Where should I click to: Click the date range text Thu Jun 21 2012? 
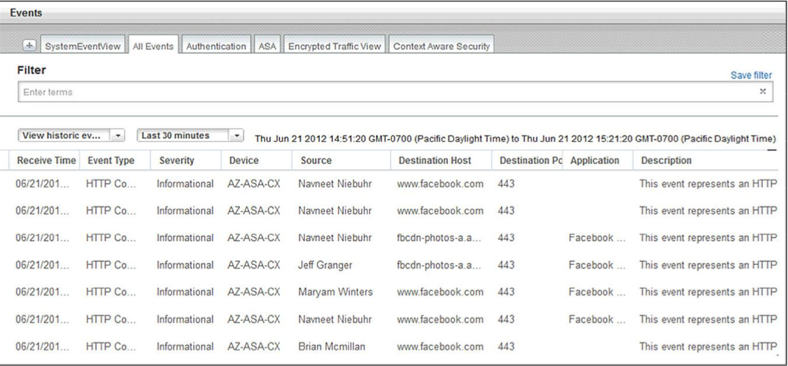515,139
